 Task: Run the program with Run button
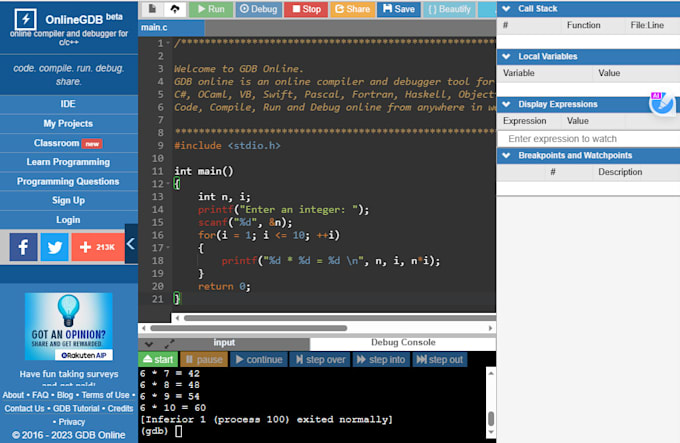pos(211,9)
